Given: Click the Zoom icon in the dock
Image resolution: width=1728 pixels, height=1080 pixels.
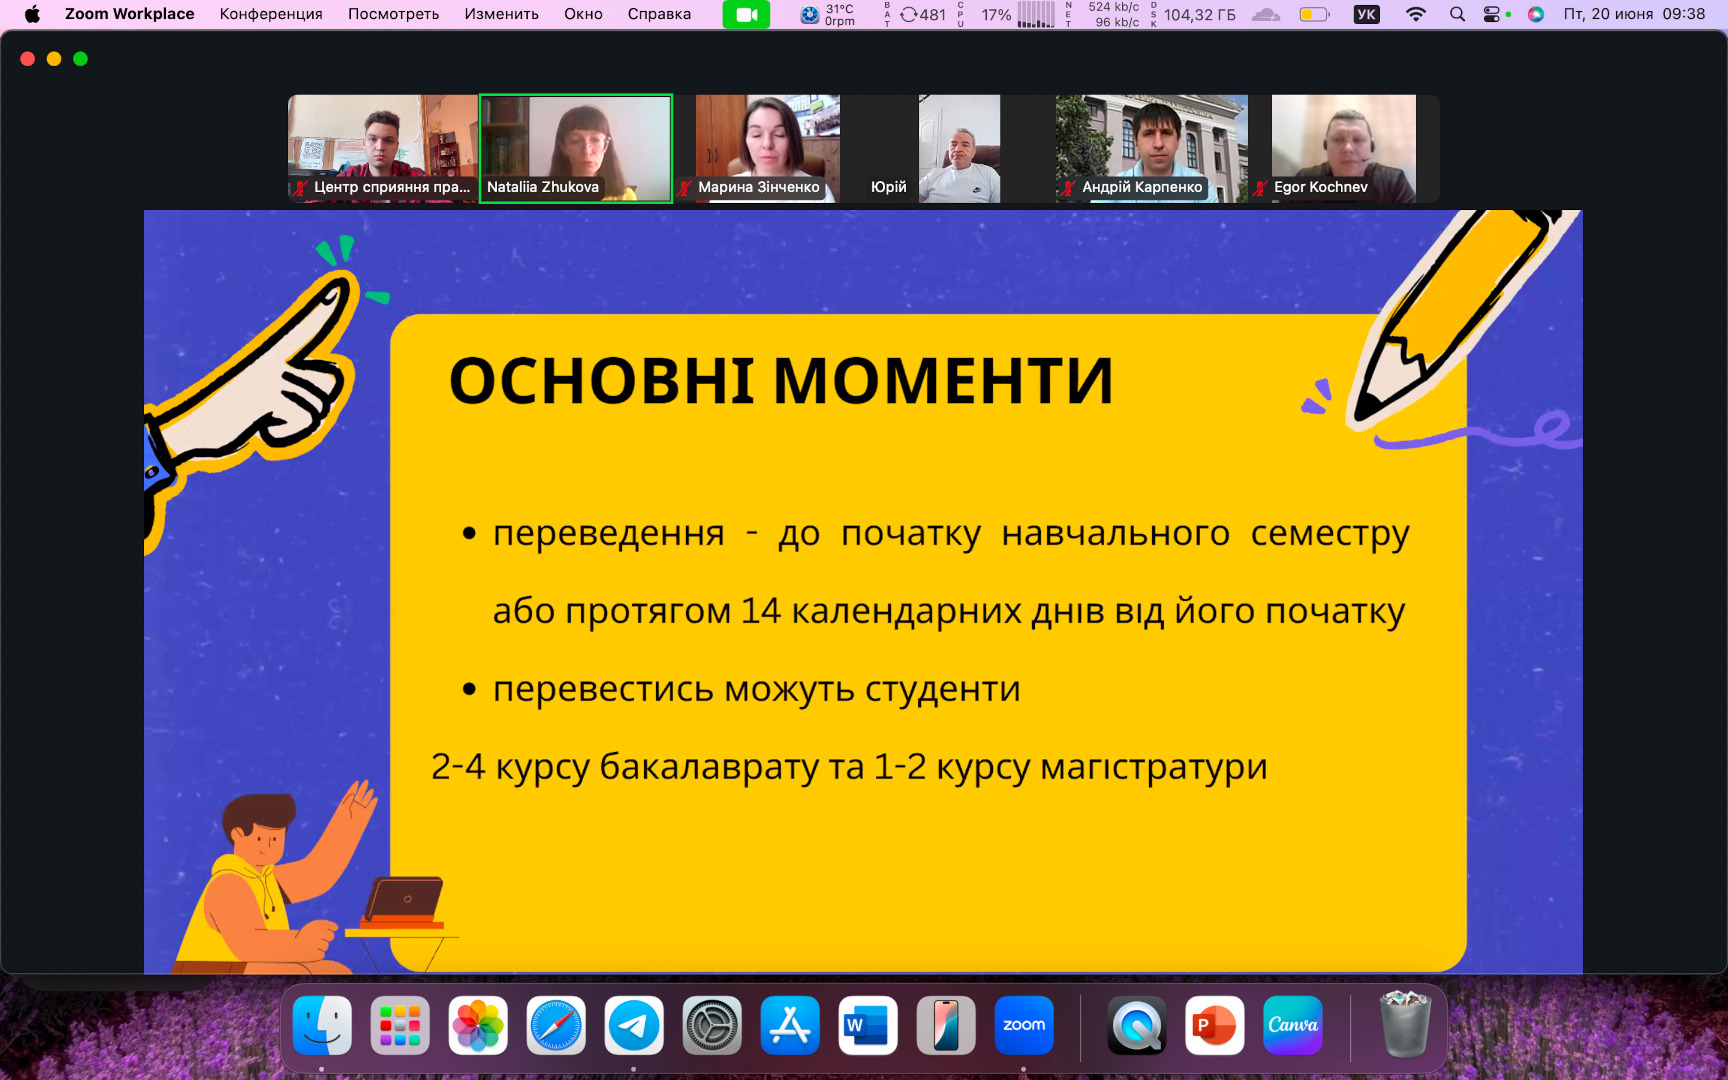Looking at the screenshot, I should pyautogui.click(x=1023, y=1026).
